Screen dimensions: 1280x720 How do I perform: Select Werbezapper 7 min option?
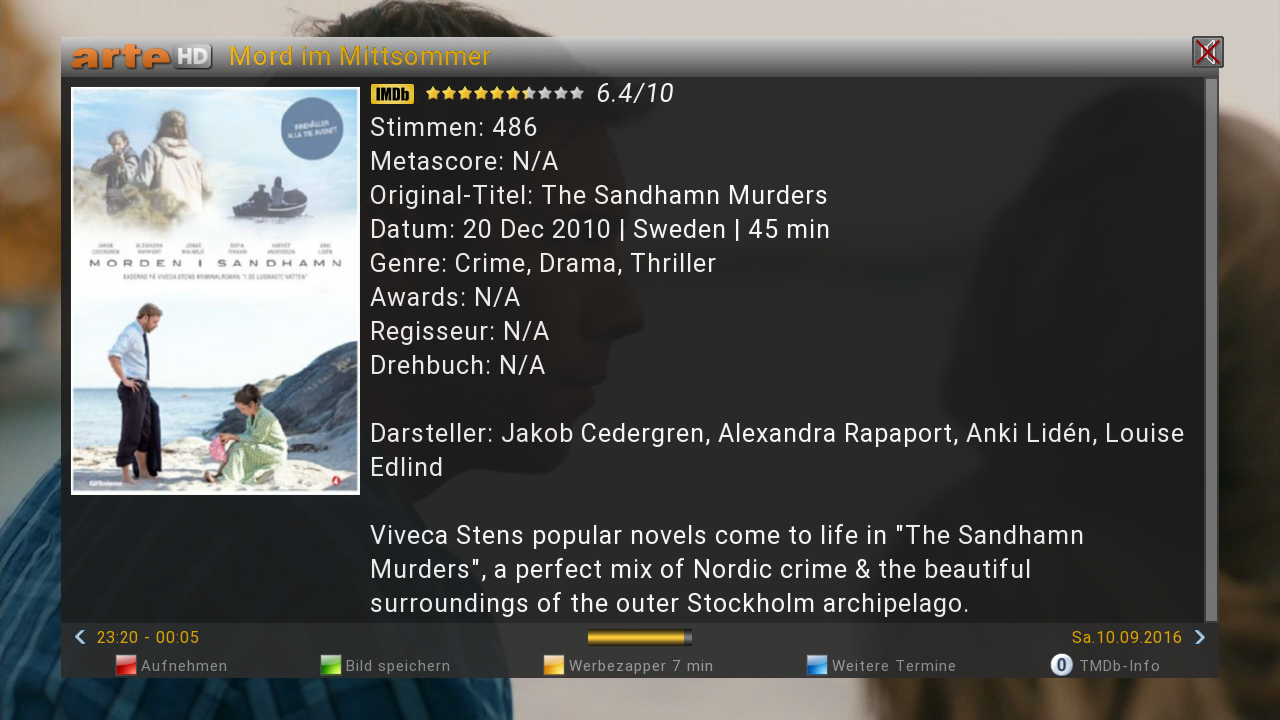pos(641,666)
